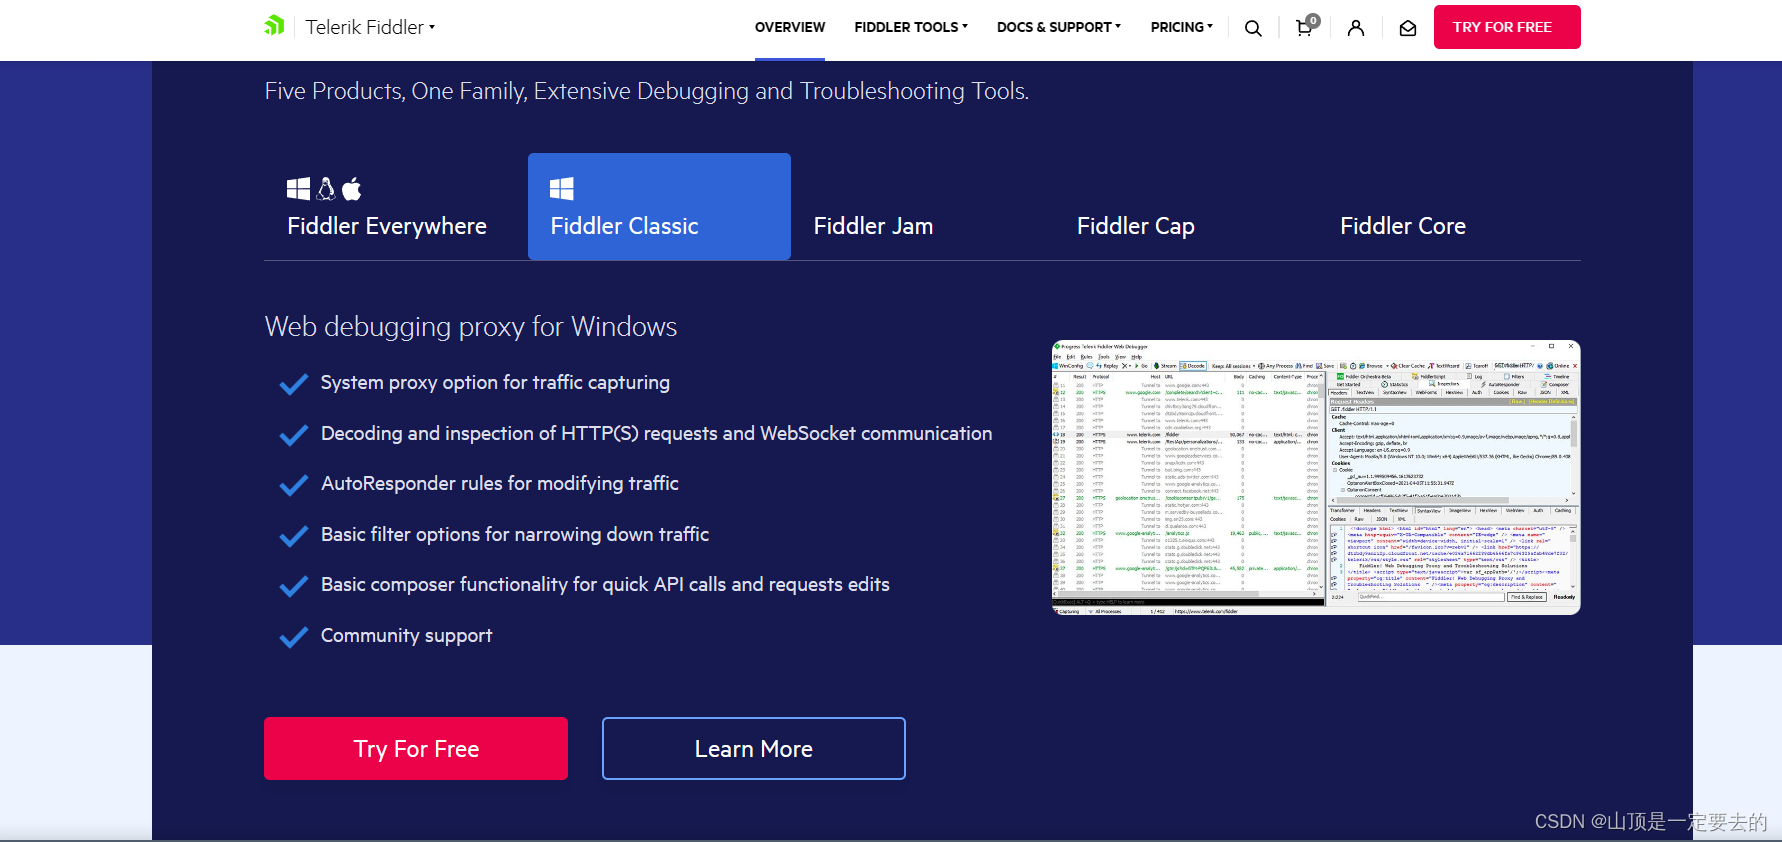Viewport: 1782px width, 842px height.
Task: Click the contact envelope icon
Action: point(1408,28)
